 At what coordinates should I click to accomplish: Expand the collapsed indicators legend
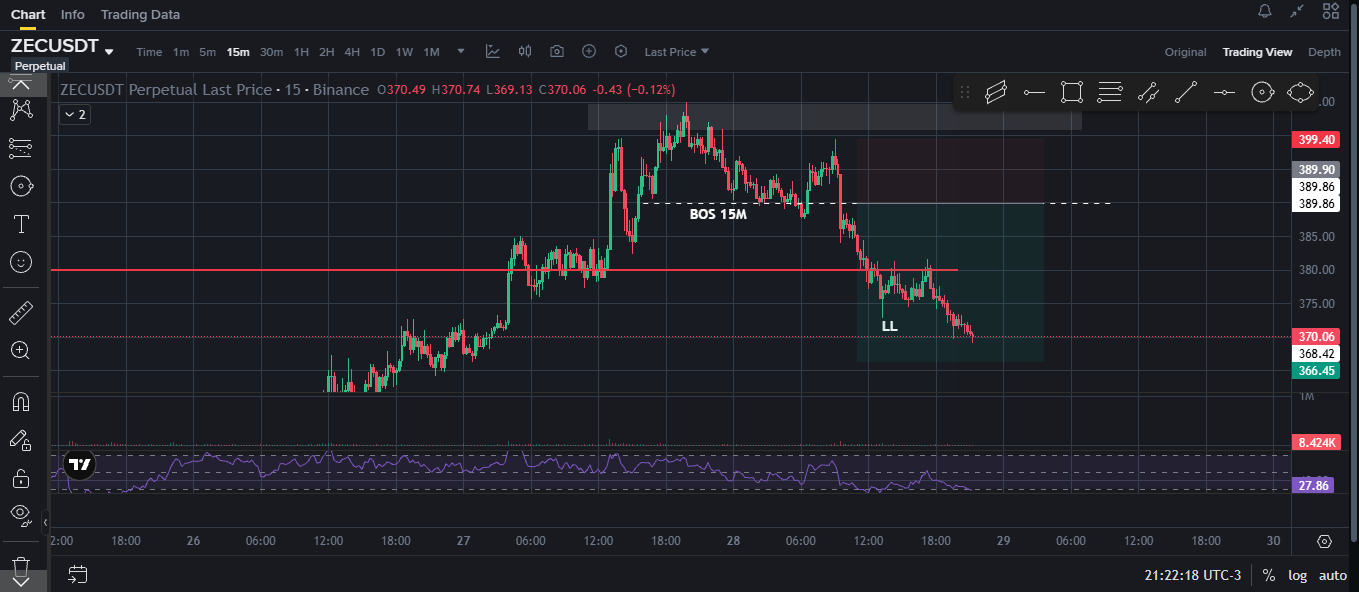click(75, 115)
